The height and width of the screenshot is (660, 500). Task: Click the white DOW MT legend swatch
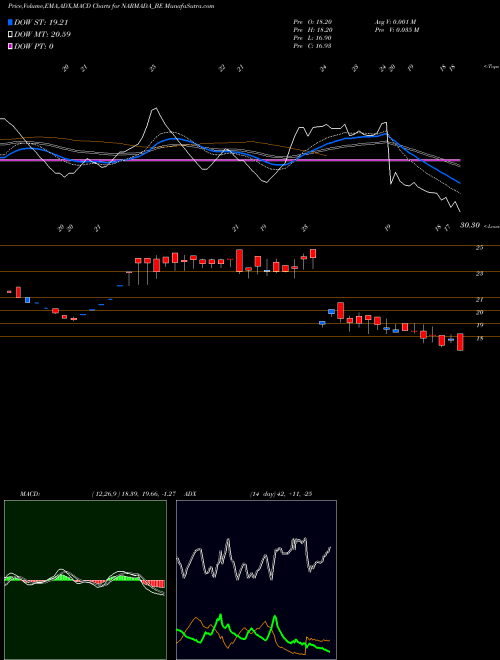(x=10, y=34)
